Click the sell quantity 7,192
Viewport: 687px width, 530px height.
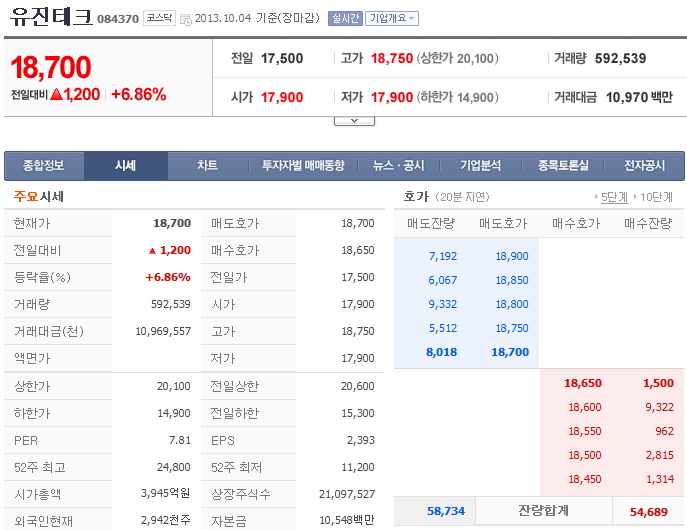pos(443,256)
